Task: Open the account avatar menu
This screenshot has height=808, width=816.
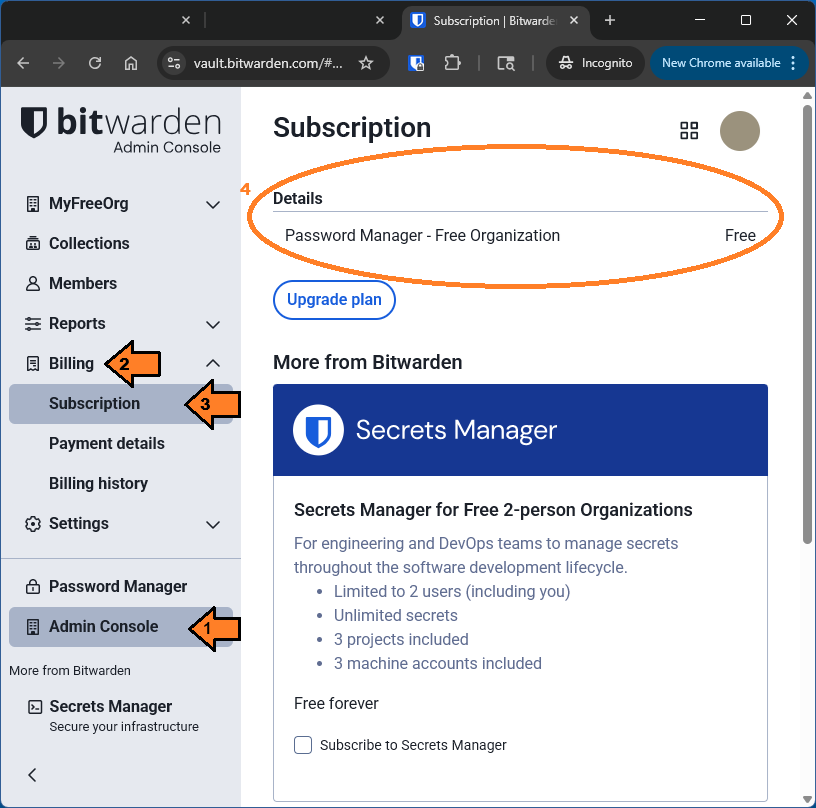Action: point(740,131)
